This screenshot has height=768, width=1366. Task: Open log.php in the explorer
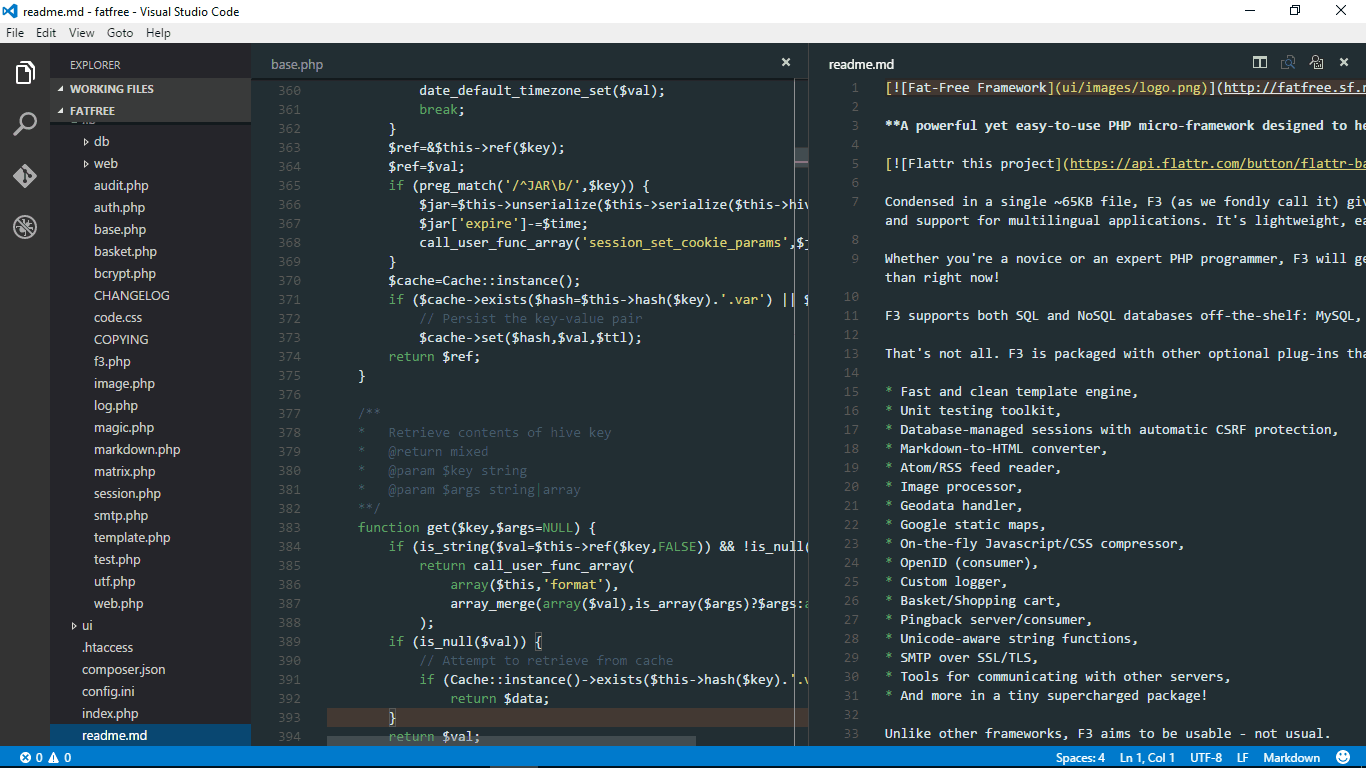click(116, 406)
